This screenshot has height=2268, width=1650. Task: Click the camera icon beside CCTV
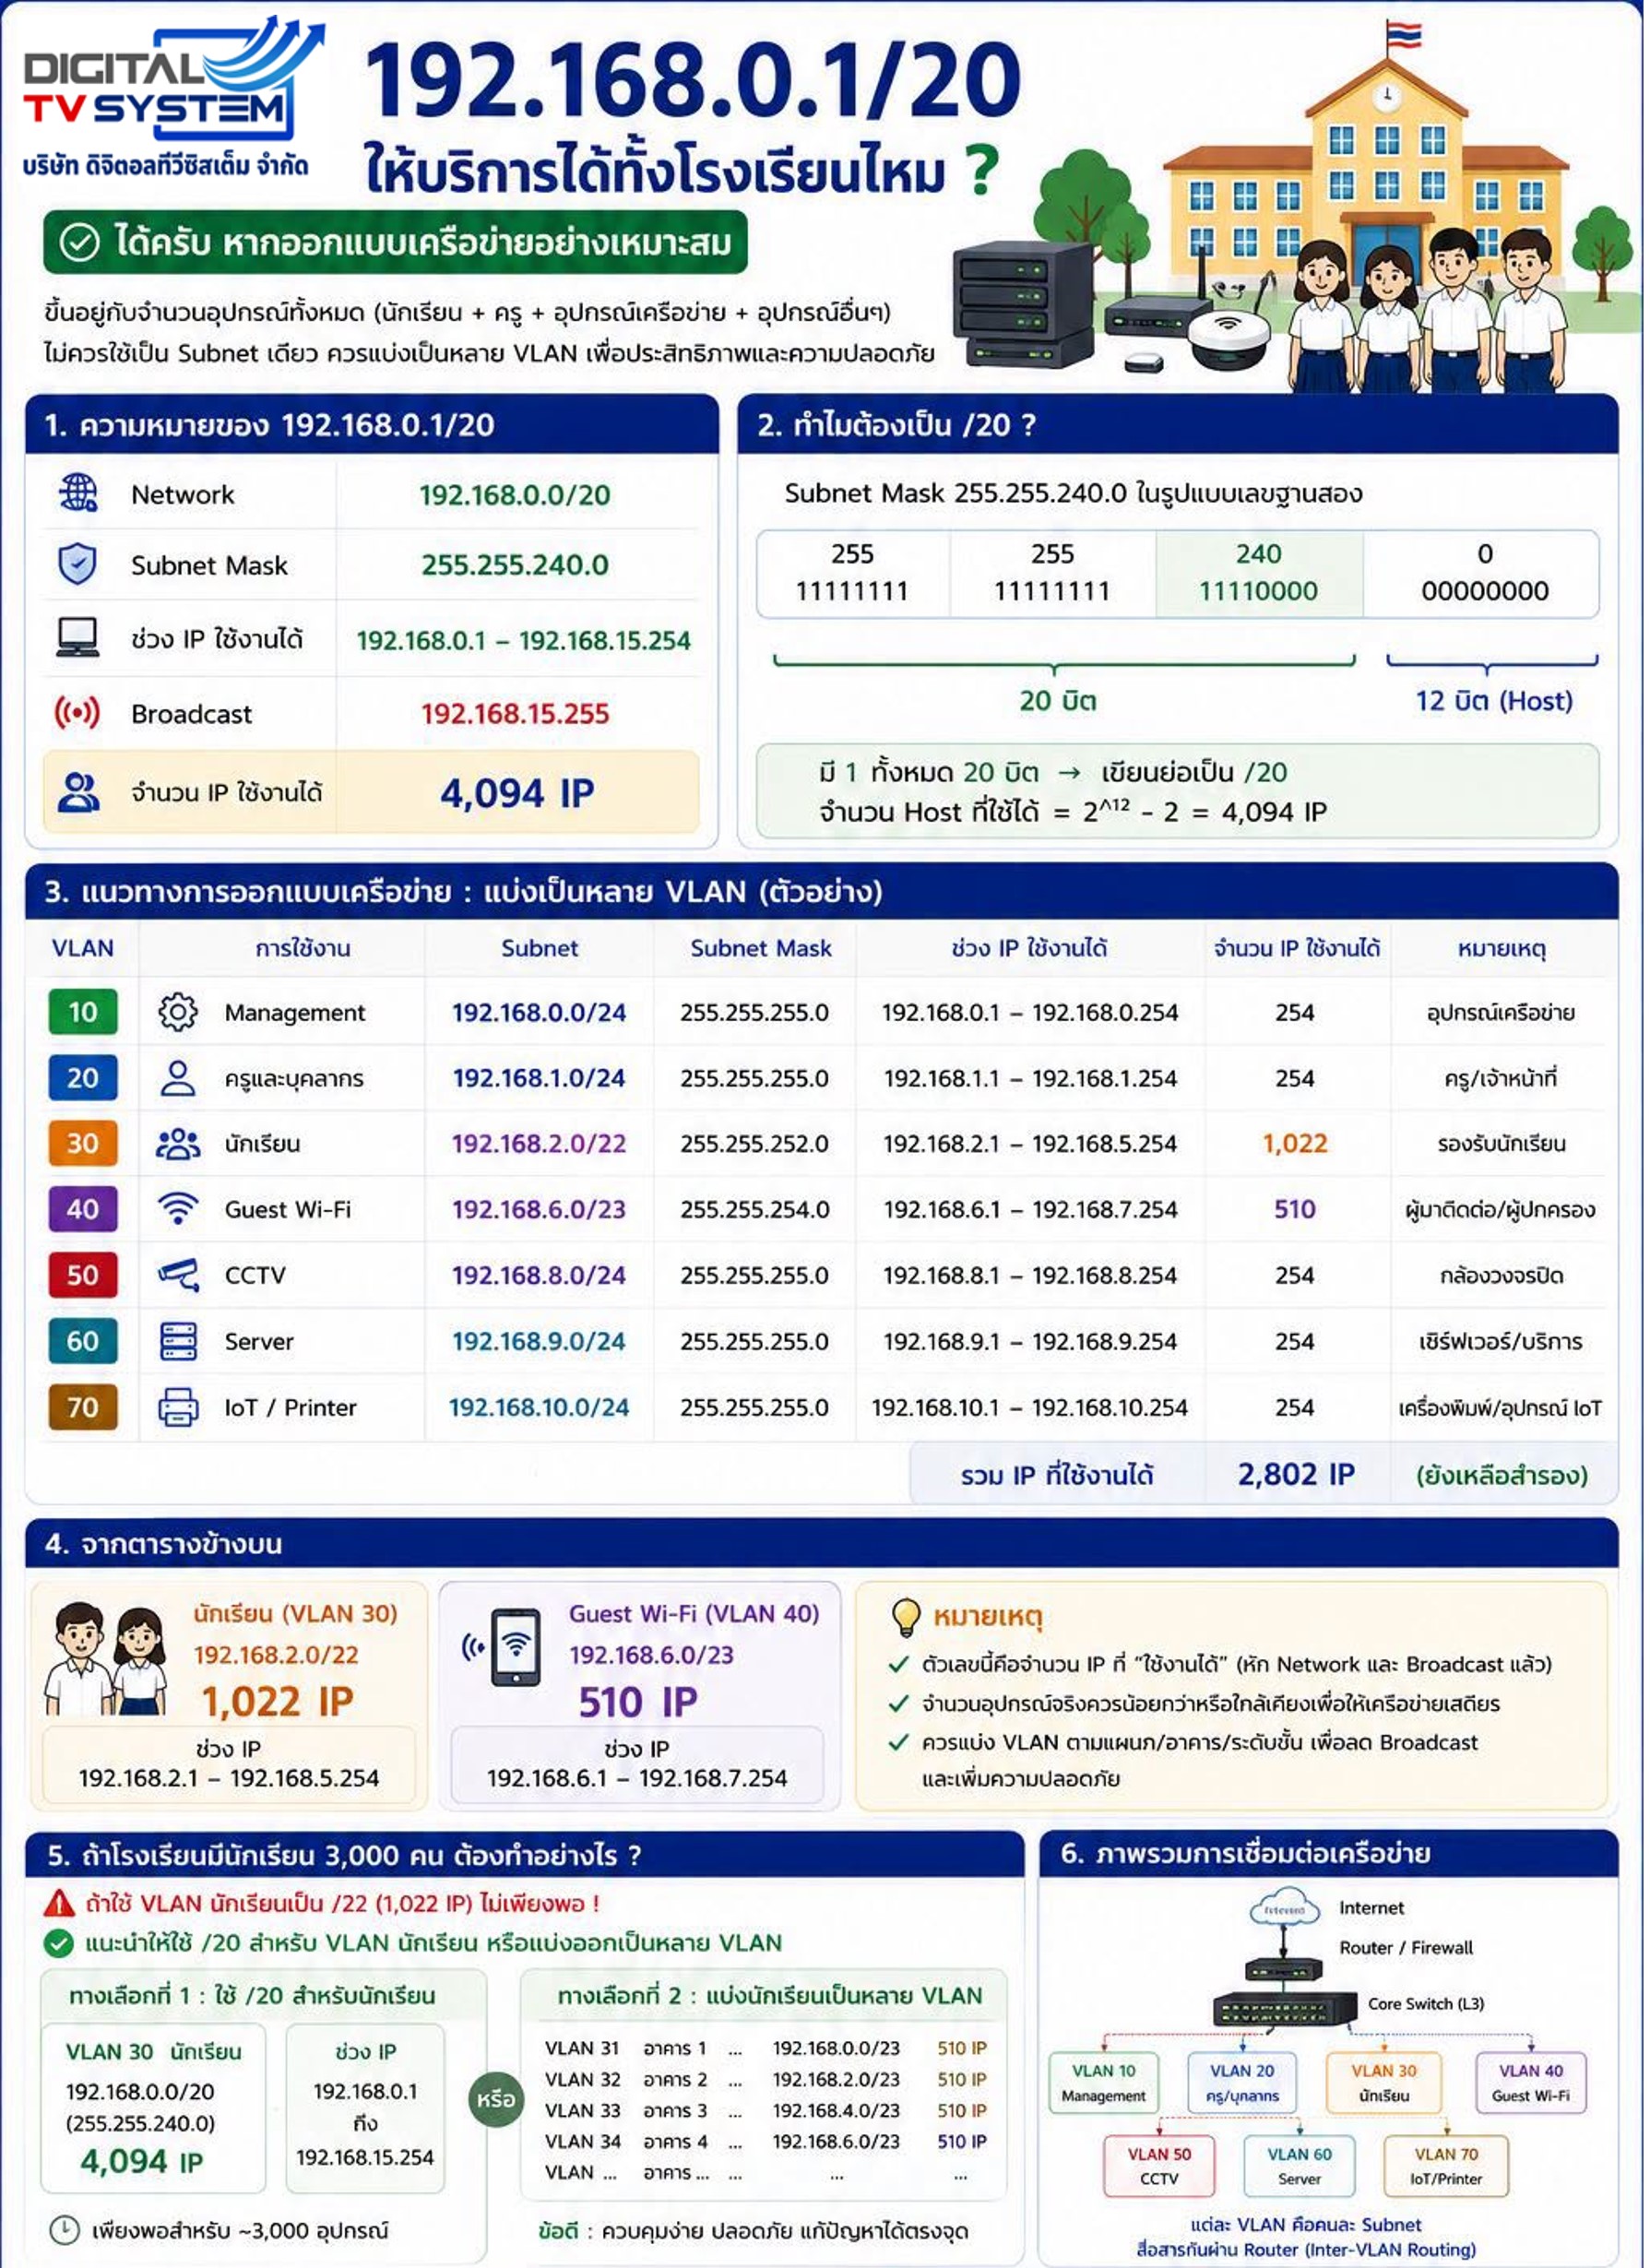[x=178, y=1275]
